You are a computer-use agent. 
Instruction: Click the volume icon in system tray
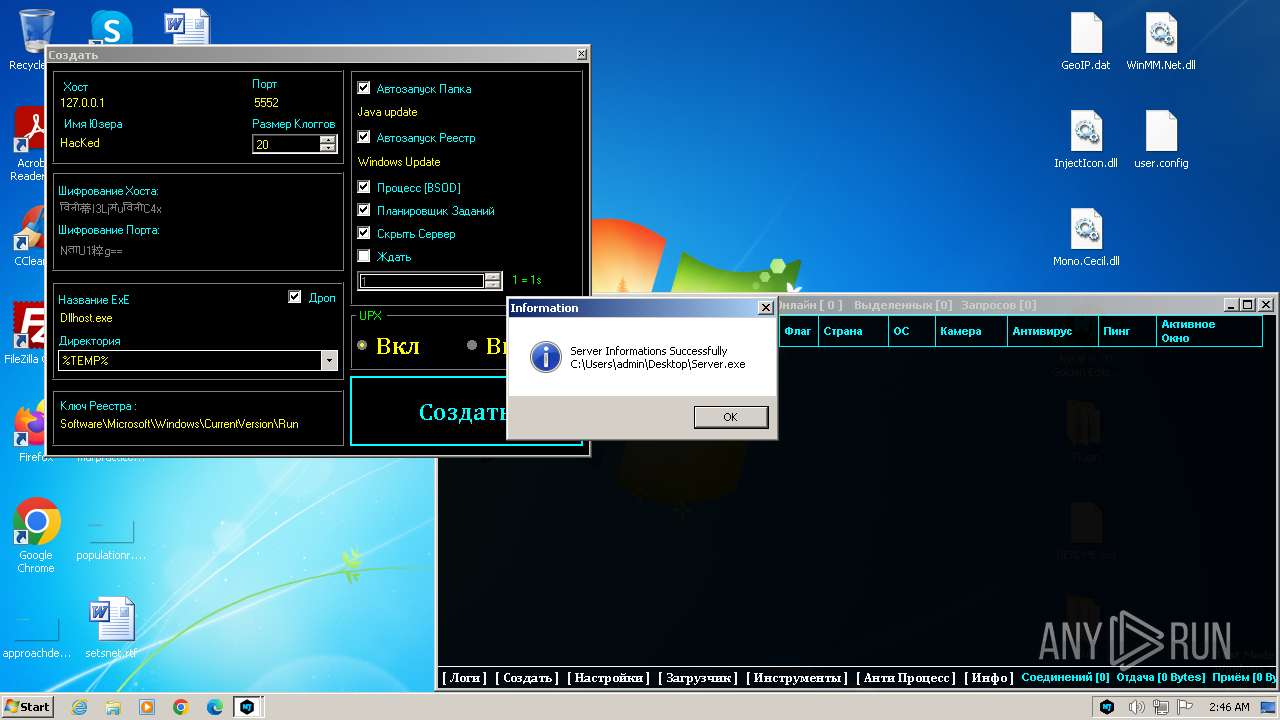click(1137, 707)
